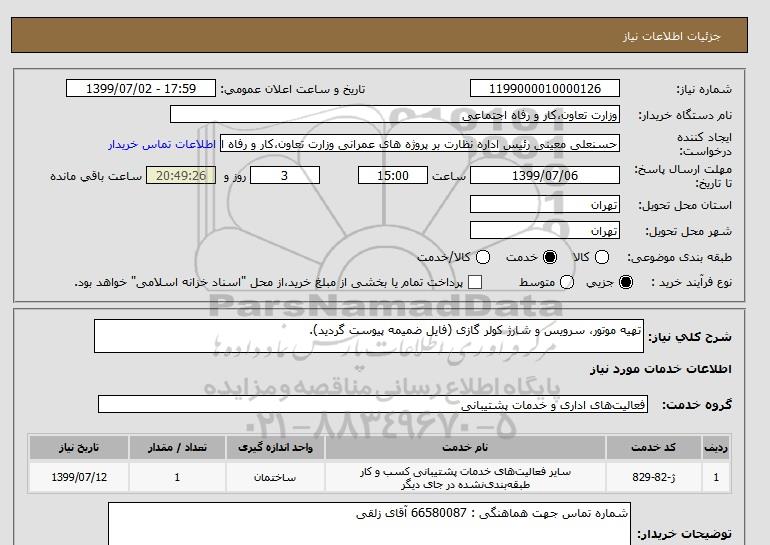The width and height of the screenshot is (770, 545).
Task: Choose the کالا/خدمت radio option
Action: click(x=483, y=257)
